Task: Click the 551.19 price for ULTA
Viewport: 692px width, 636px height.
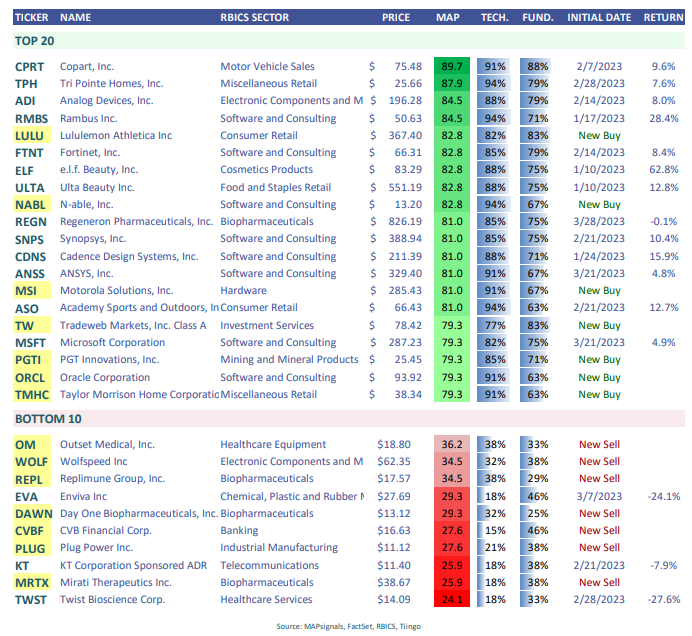Action: [405, 188]
